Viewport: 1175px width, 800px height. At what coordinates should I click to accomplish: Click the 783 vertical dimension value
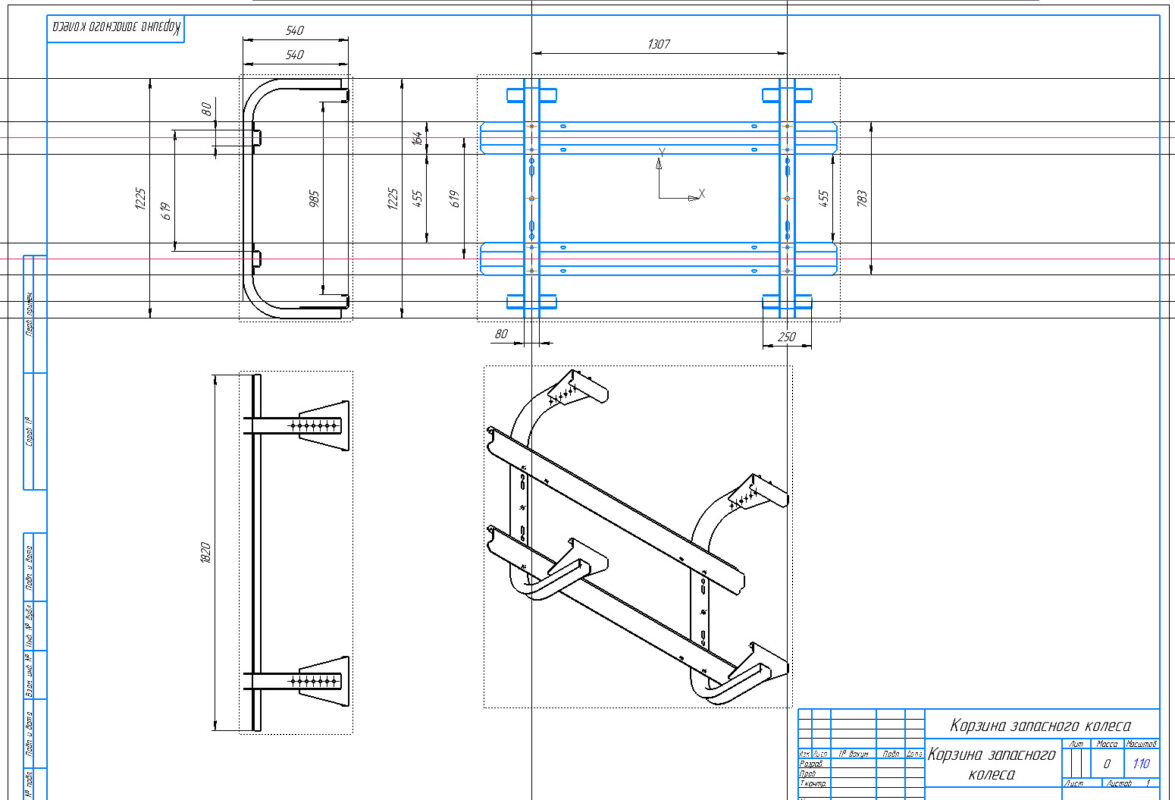[862, 198]
